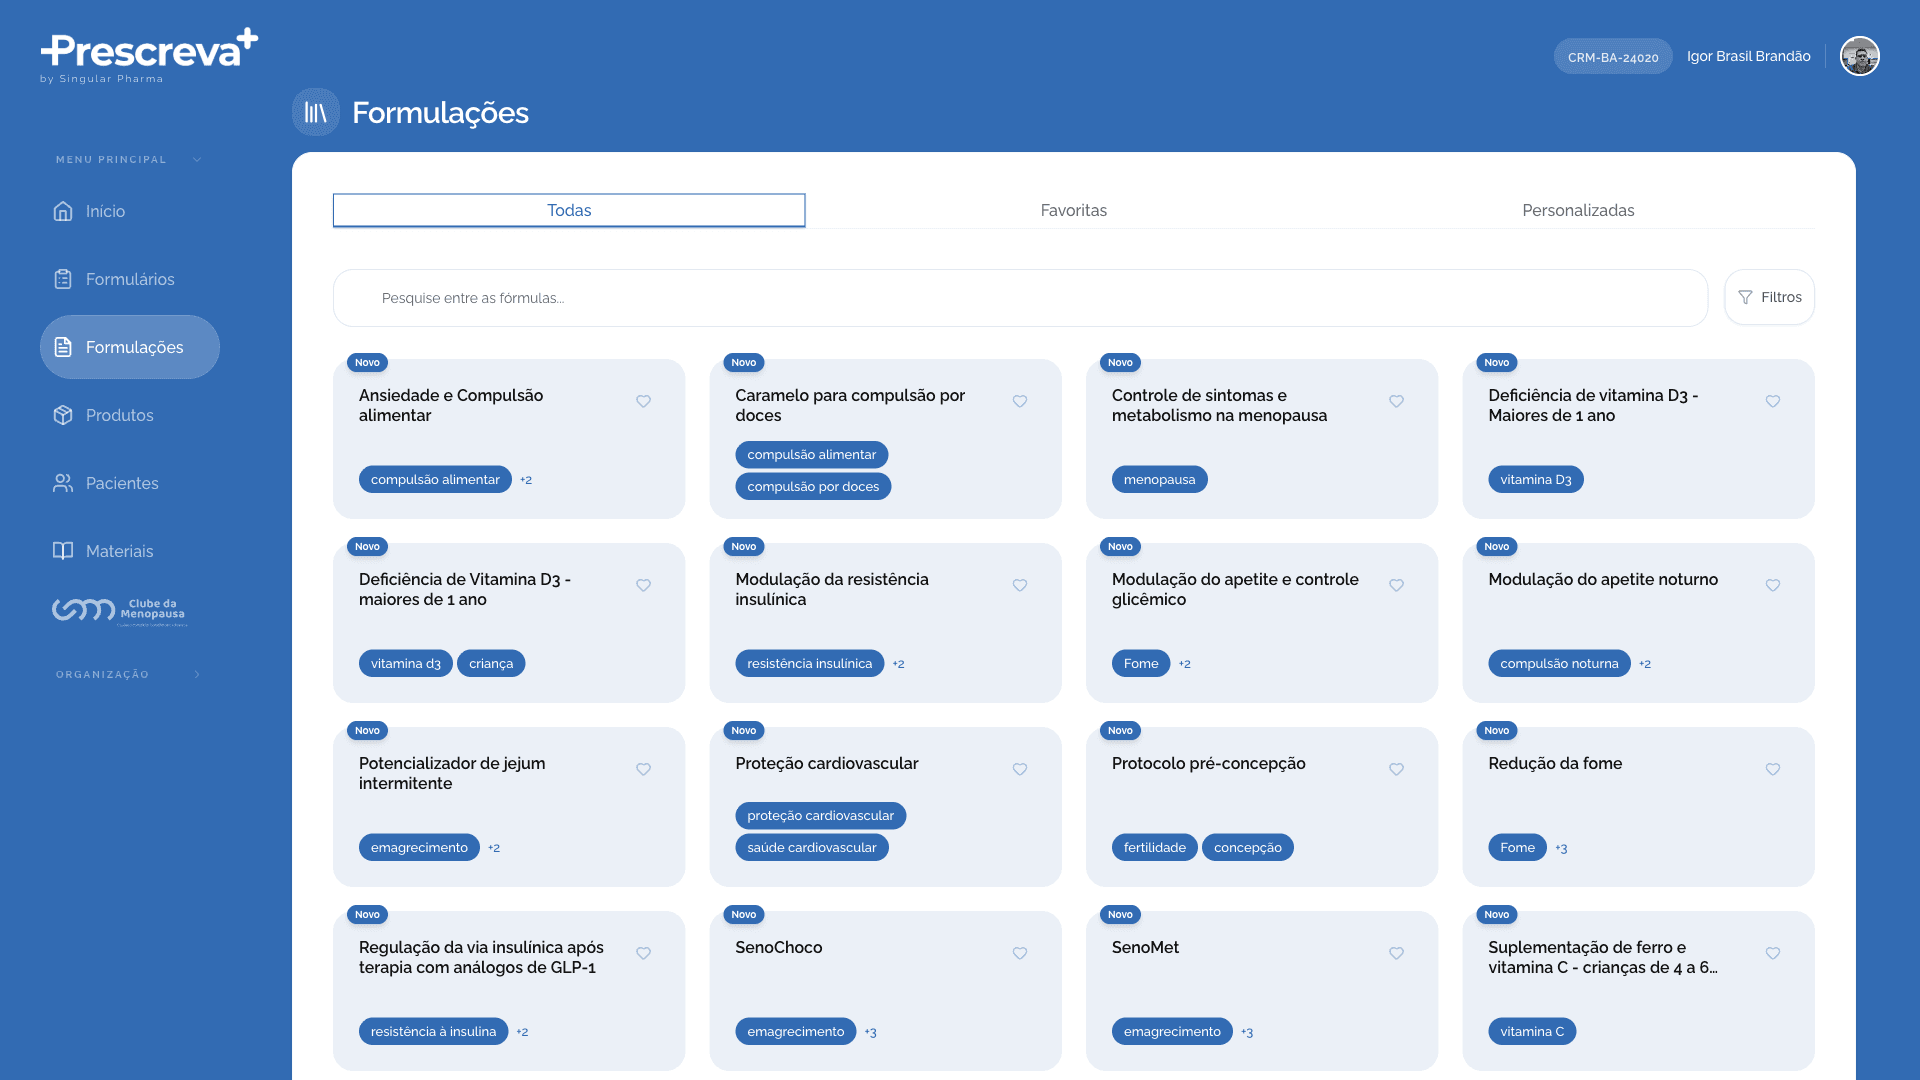Select the menopausa tag
The width and height of the screenshot is (1920, 1080).
click(x=1159, y=479)
